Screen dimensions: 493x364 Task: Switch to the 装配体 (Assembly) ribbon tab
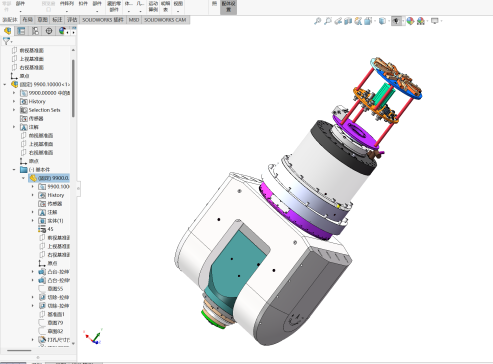[x=10, y=20]
